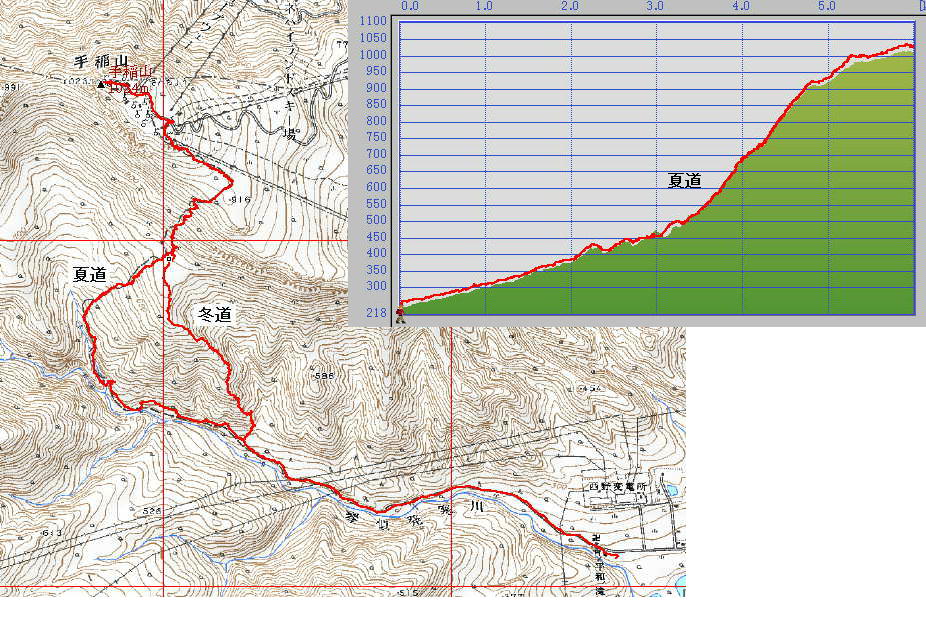This screenshot has height=634, width=926.
Task: Click the 916 spot elevation on map
Action: point(238,200)
